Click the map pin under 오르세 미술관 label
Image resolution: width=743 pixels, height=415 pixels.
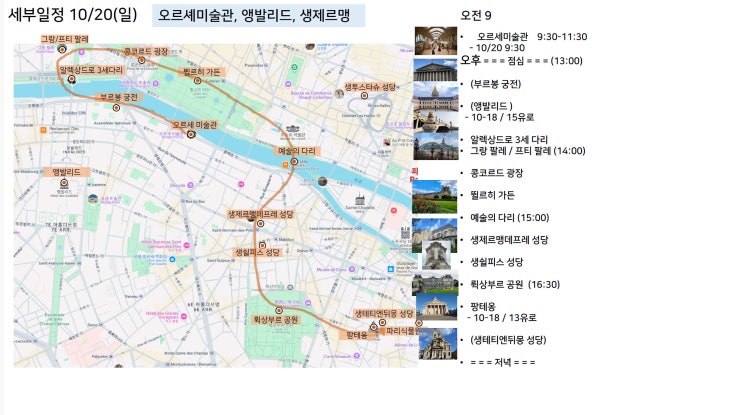(x=190, y=134)
